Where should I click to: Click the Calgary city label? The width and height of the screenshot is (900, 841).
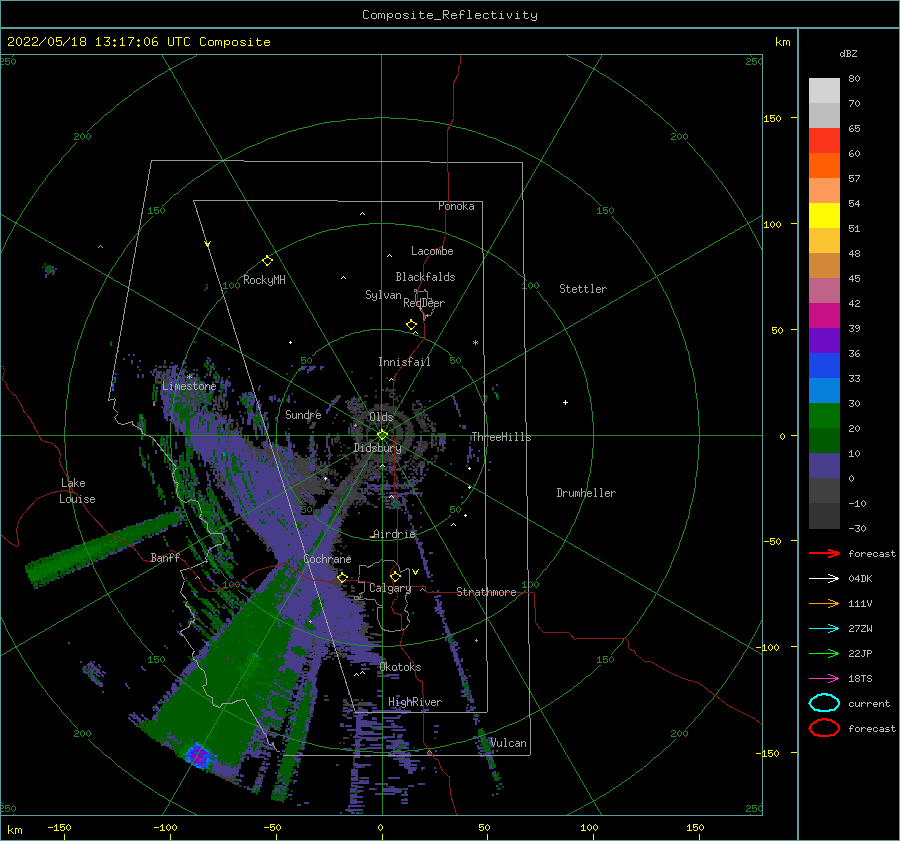390,588
